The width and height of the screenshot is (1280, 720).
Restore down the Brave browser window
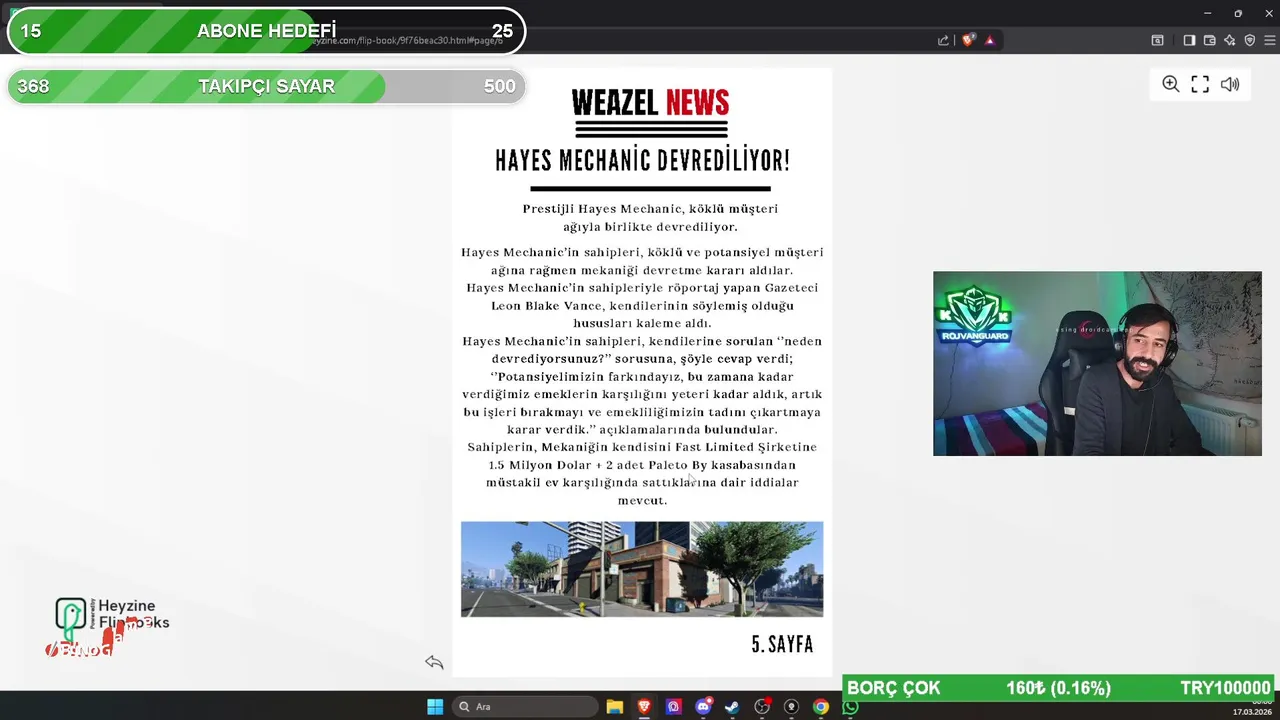tap(1238, 13)
